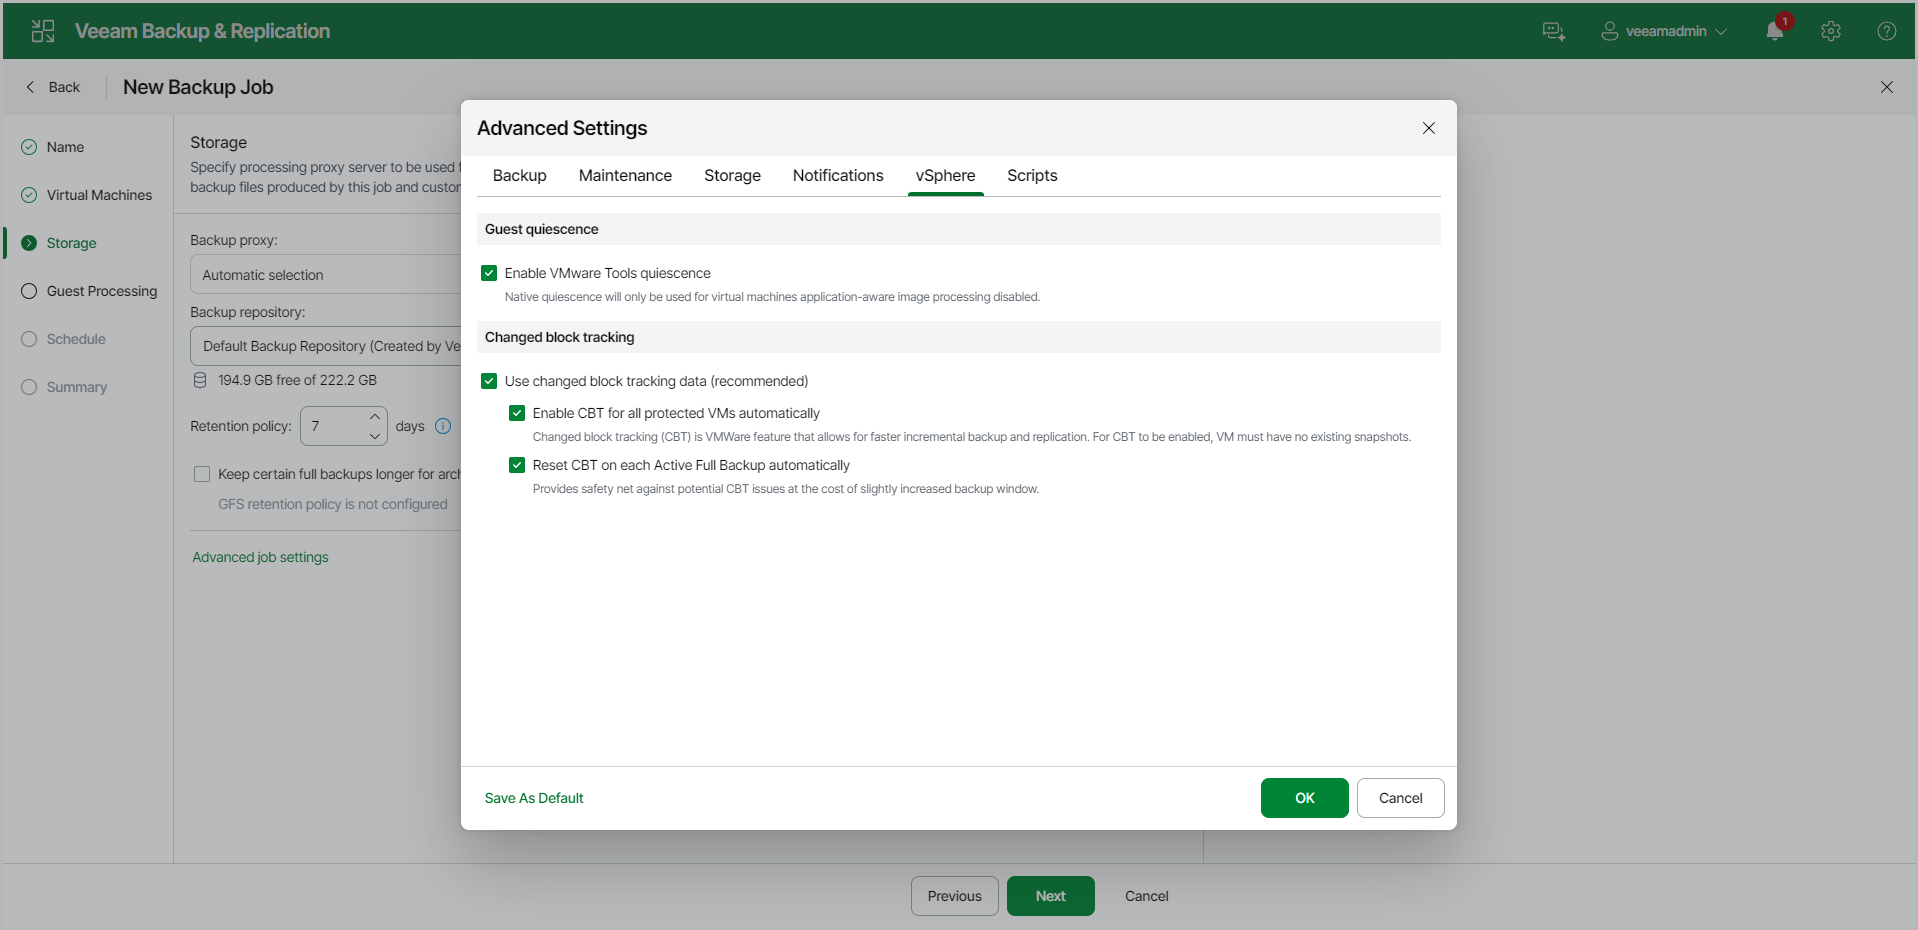Click the Guest Processing step circle icon

[29, 291]
